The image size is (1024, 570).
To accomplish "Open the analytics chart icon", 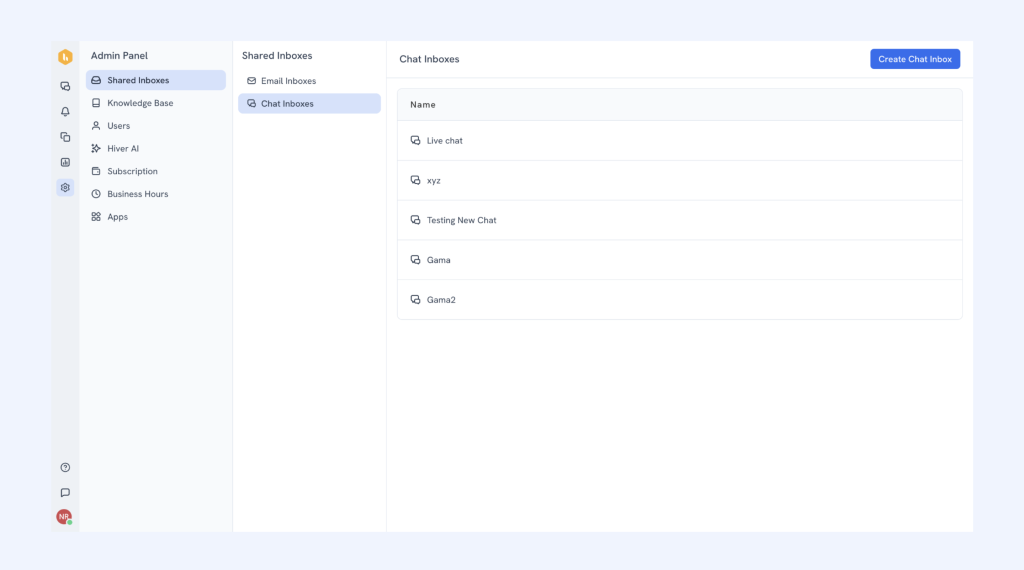I will (65, 162).
